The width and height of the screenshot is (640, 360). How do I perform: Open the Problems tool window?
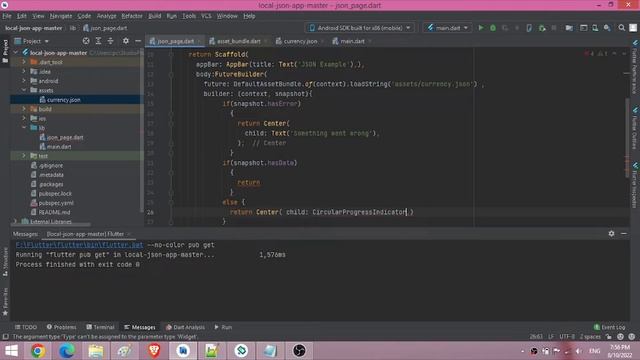(61, 327)
